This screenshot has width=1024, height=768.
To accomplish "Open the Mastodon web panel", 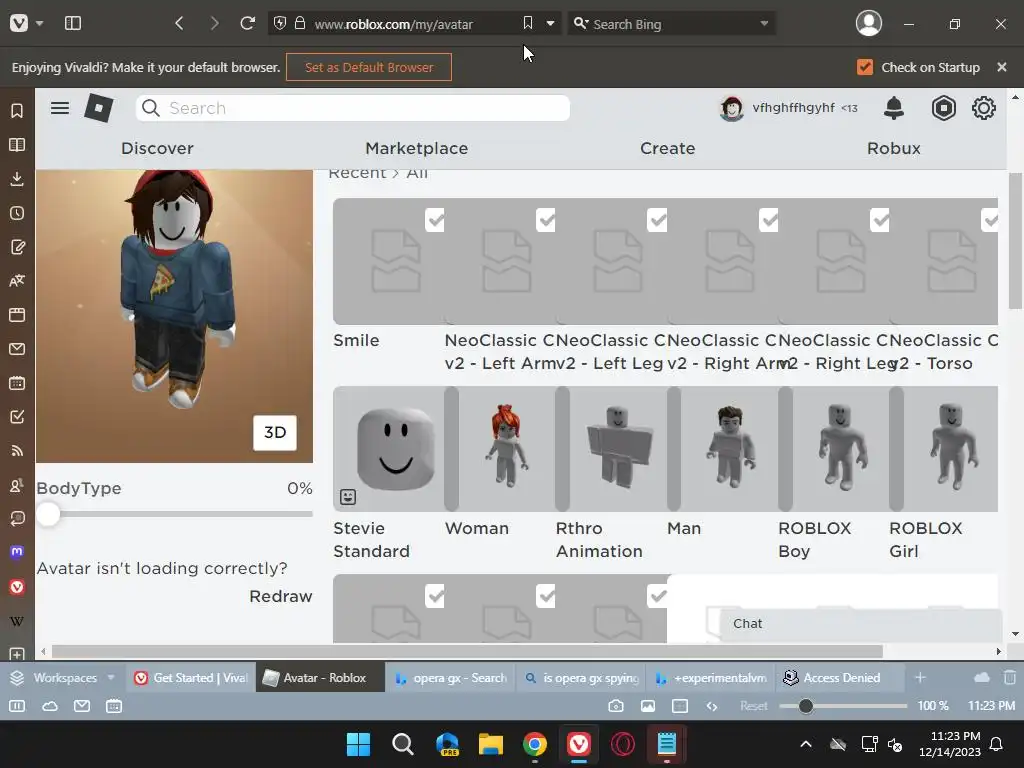I will coord(17,552).
